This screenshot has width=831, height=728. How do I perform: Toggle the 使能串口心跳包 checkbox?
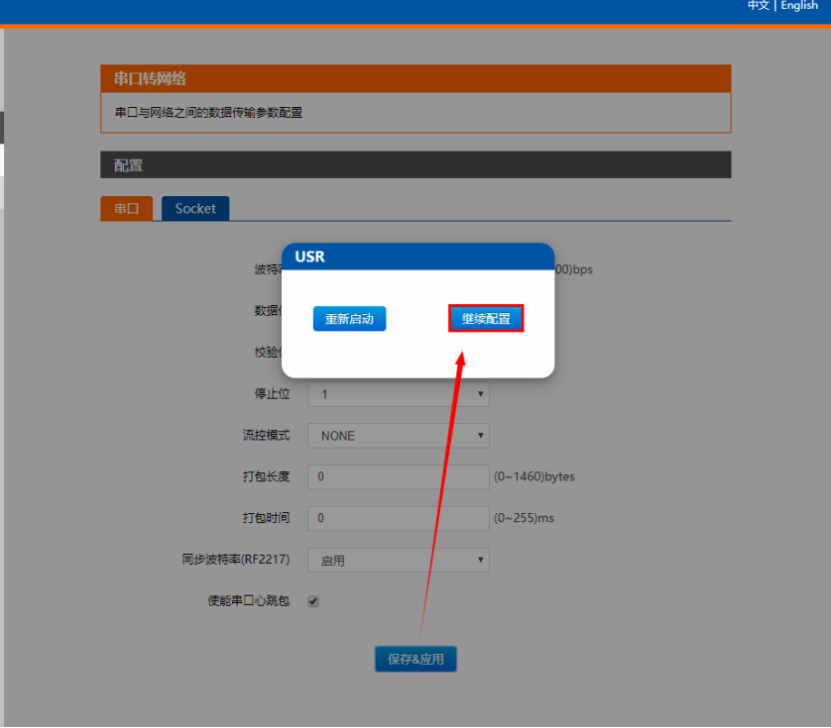[313, 602]
